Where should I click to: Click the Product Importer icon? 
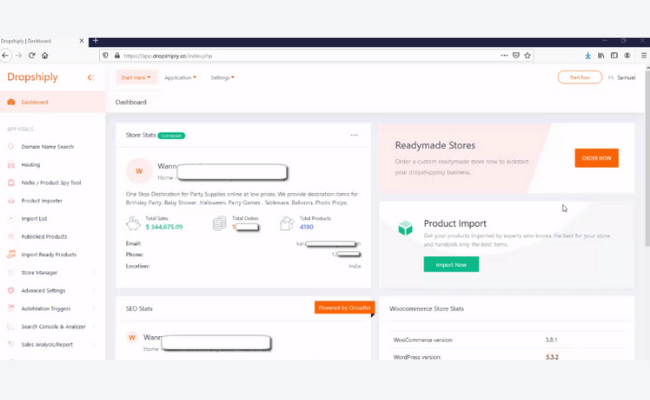[x=11, y=201]
